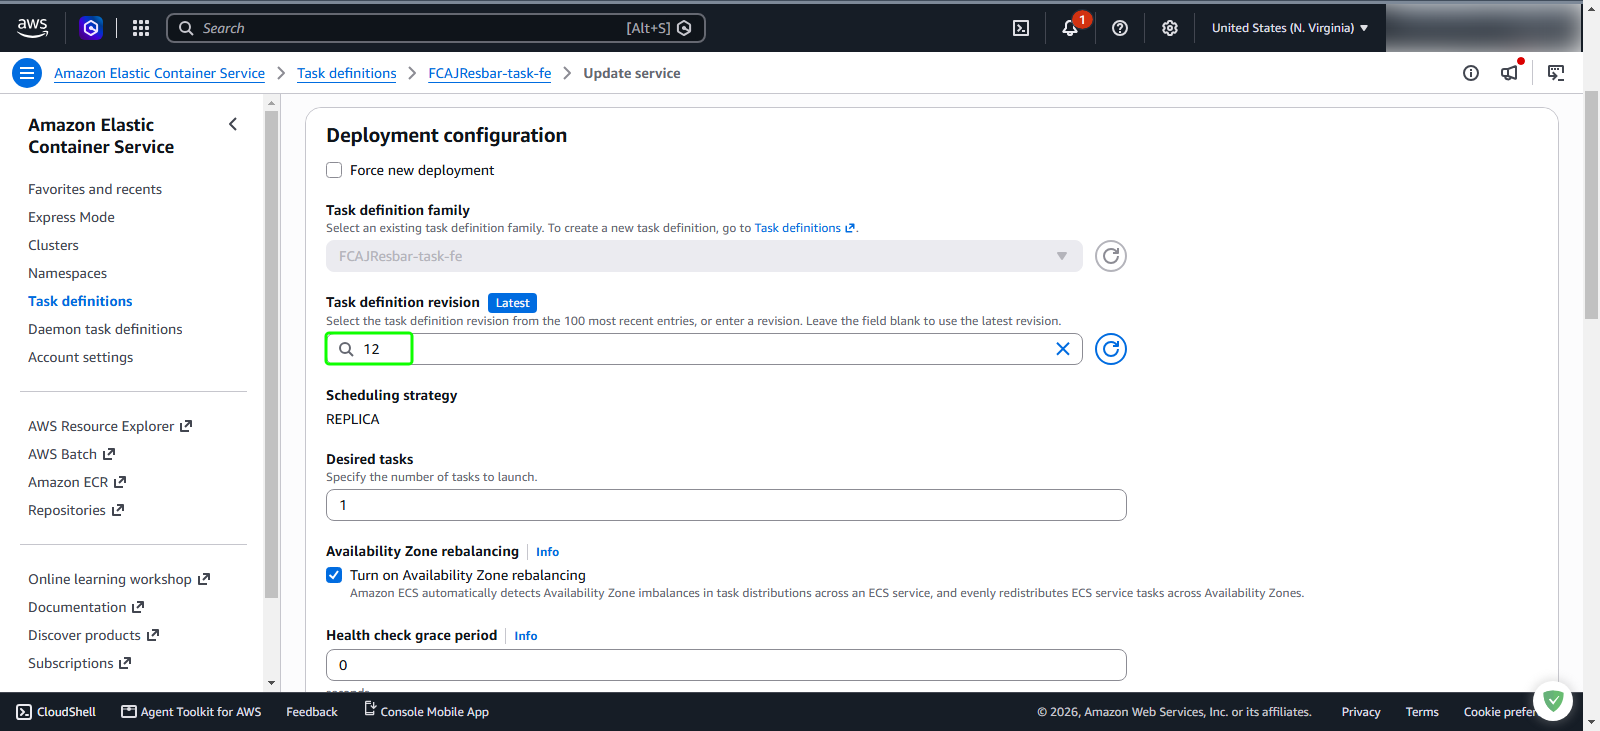This screenshot has height=731, width=1600.
Task: Click the Health check grace period field
Action: coord(726,665)
